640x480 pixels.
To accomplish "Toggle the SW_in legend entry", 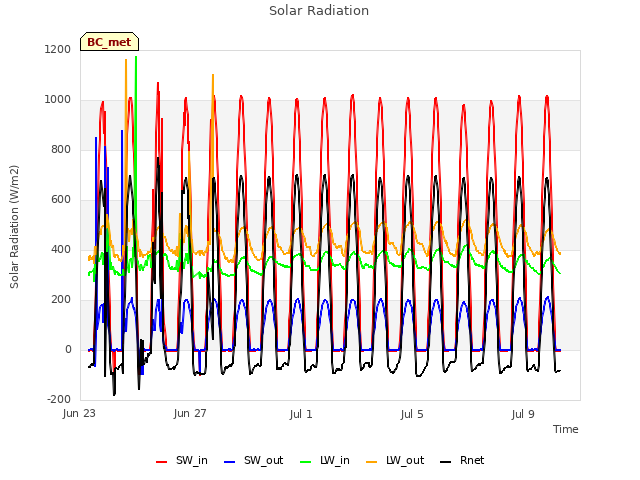I will click(182, 460).
